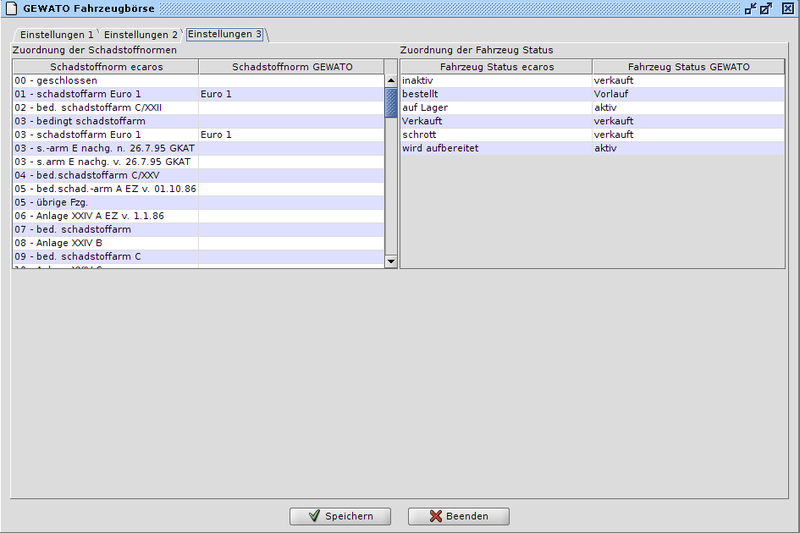
Task: Click the document icon in title bar
Action: click(x=9, y=9)
